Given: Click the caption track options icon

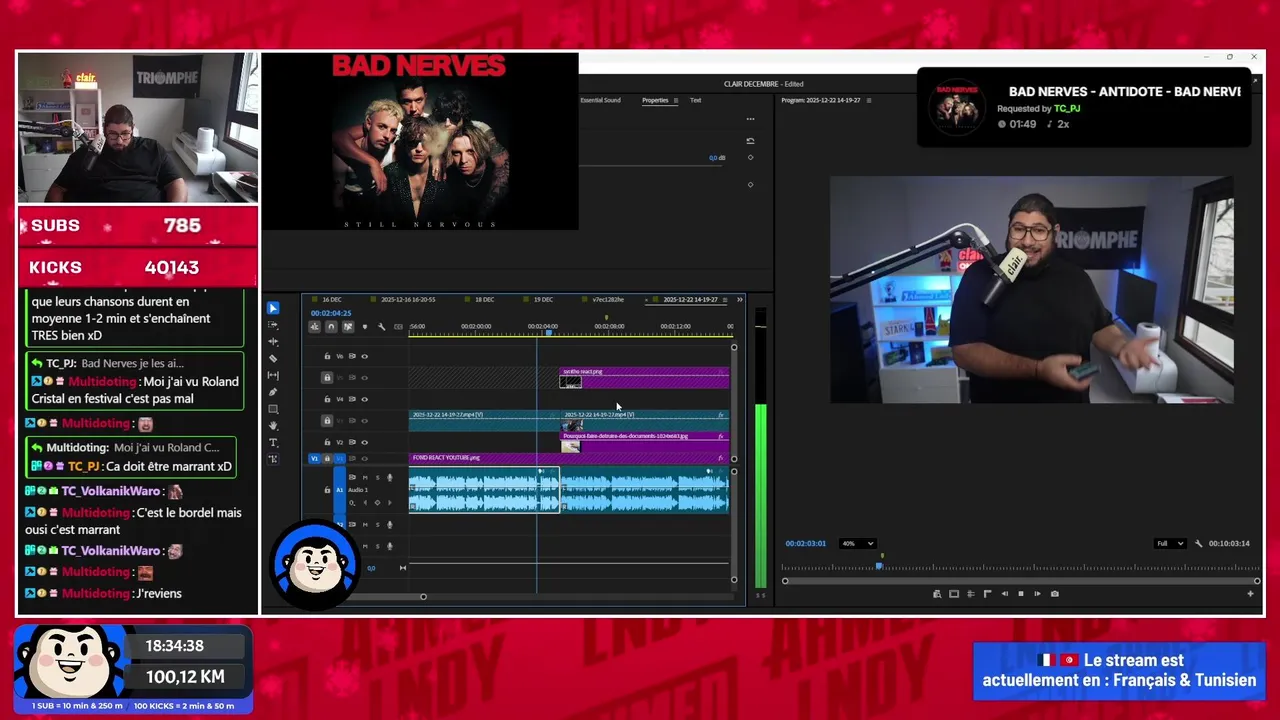Looking at the screenshot, I should click(398, 327).
